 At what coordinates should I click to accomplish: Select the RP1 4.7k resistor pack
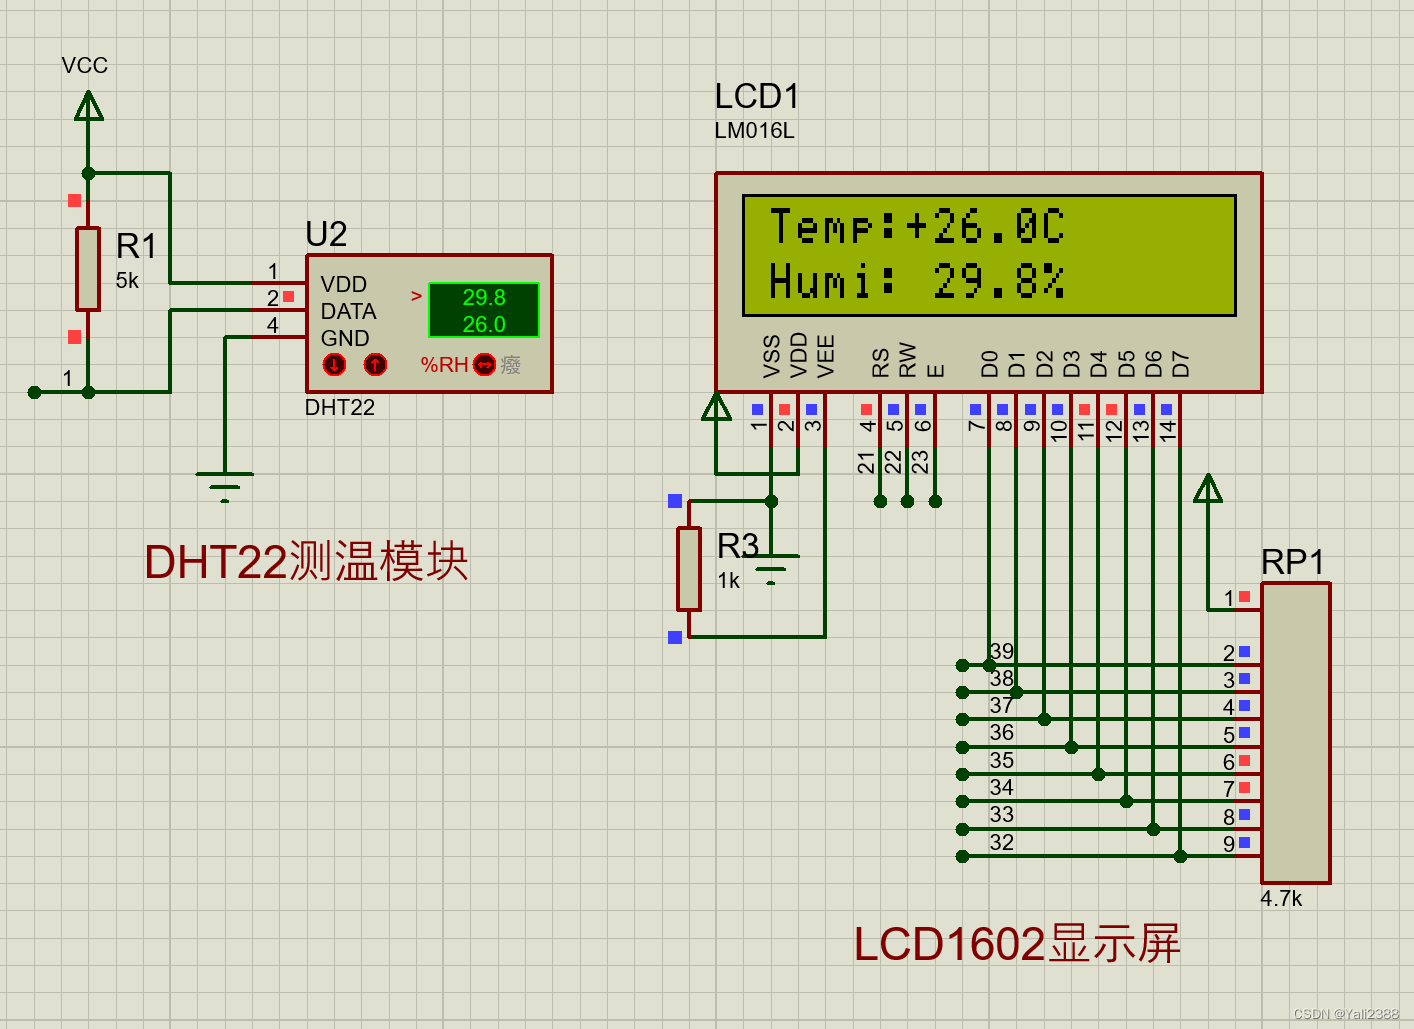tap(1296, 733)
